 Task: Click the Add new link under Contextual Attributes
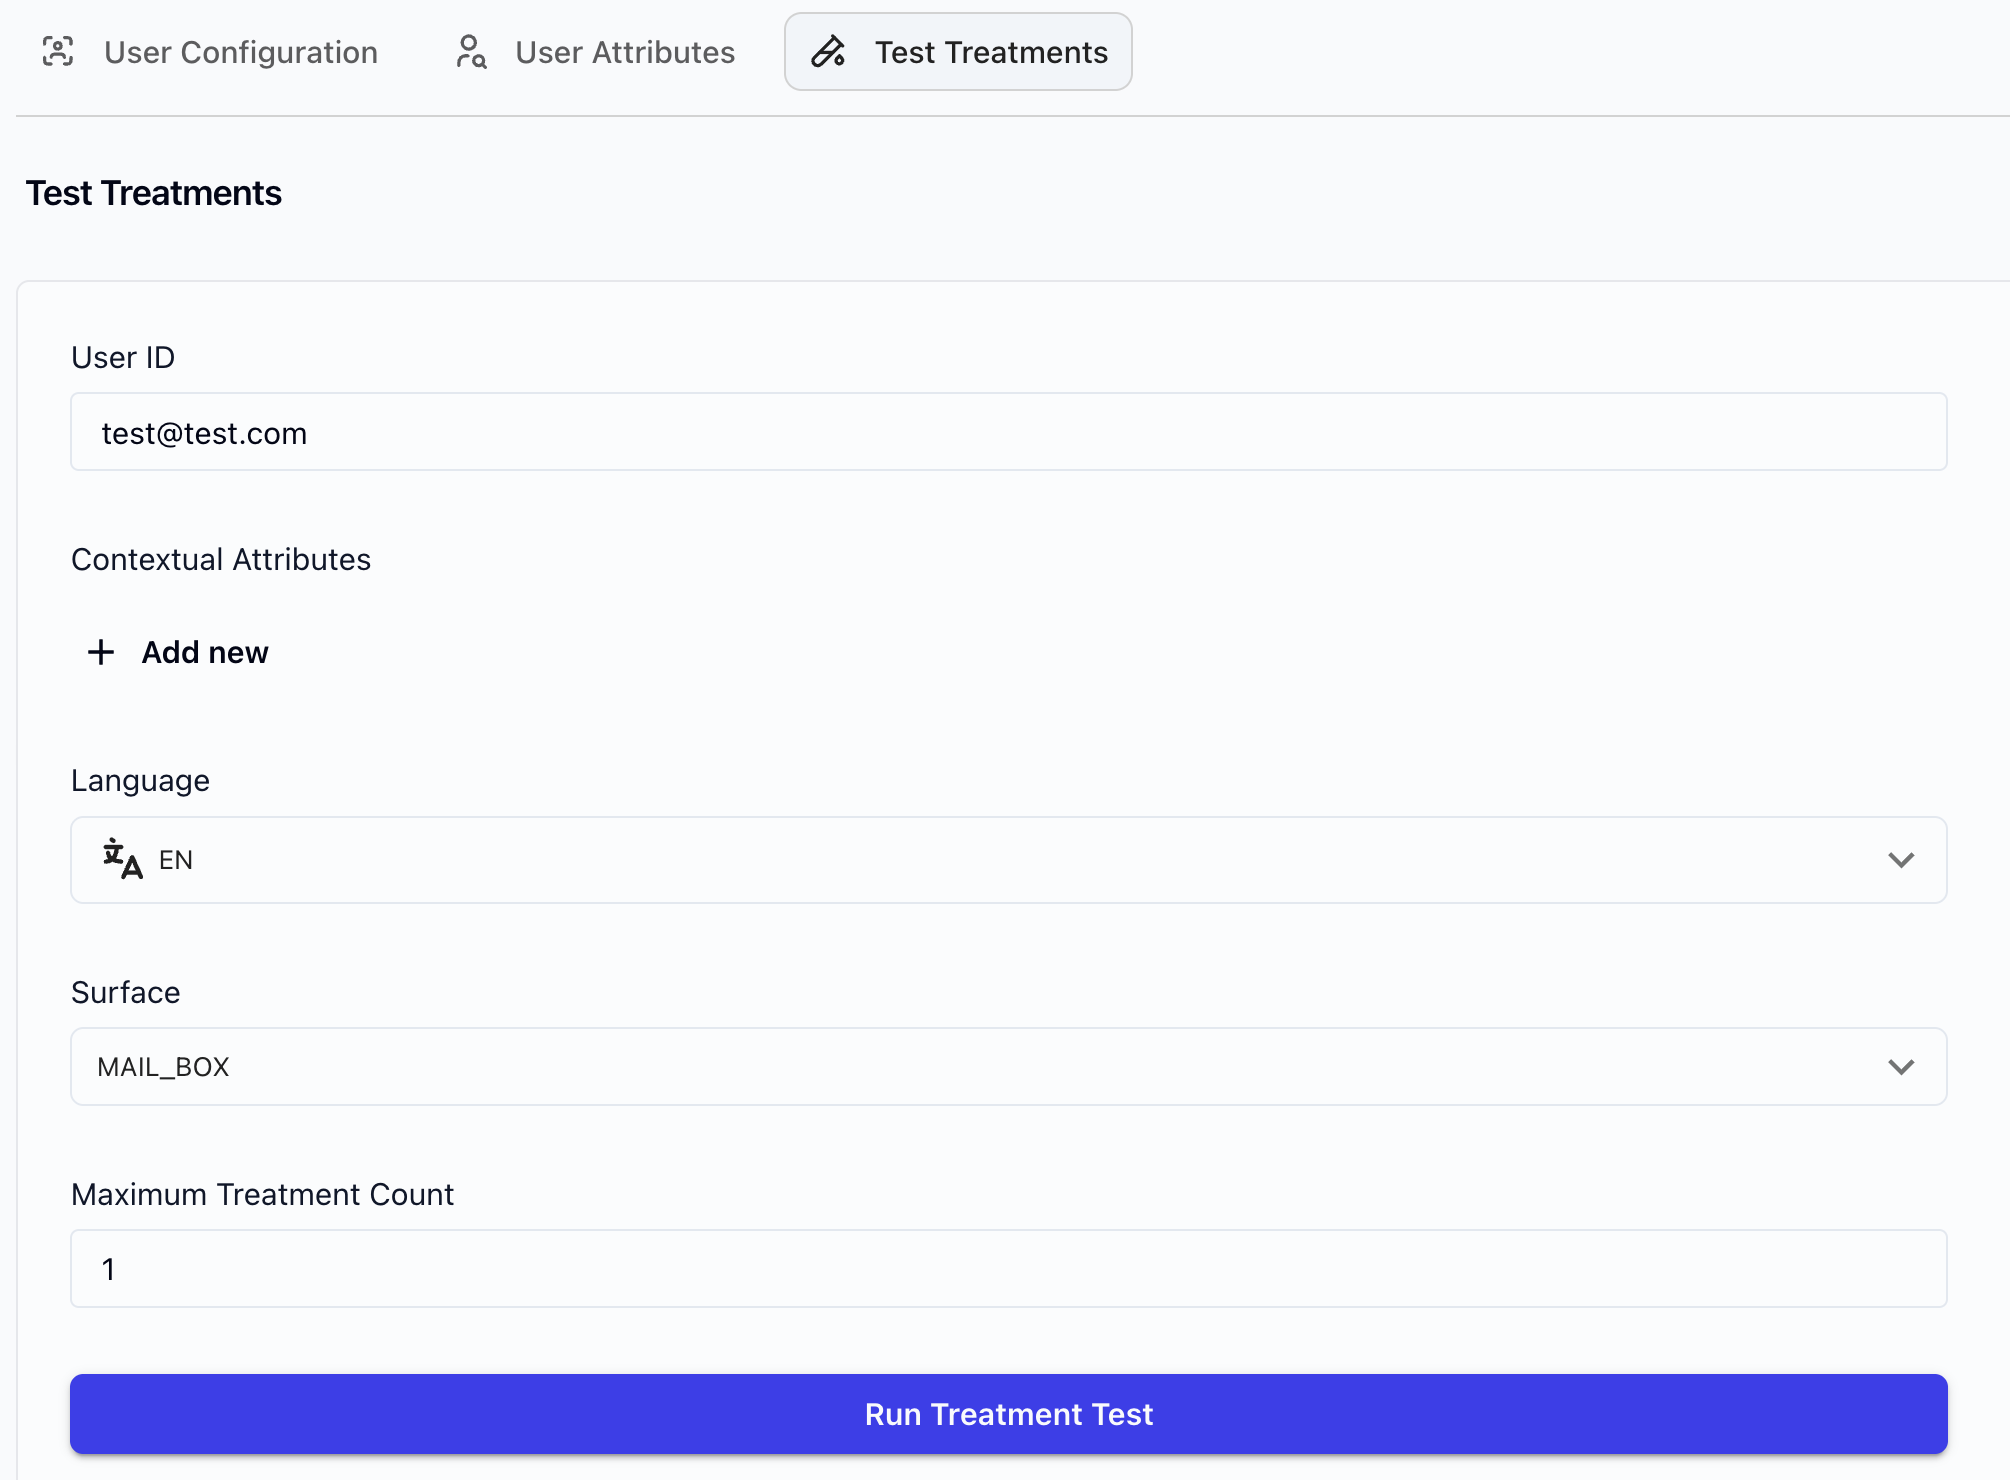[204, 652]
